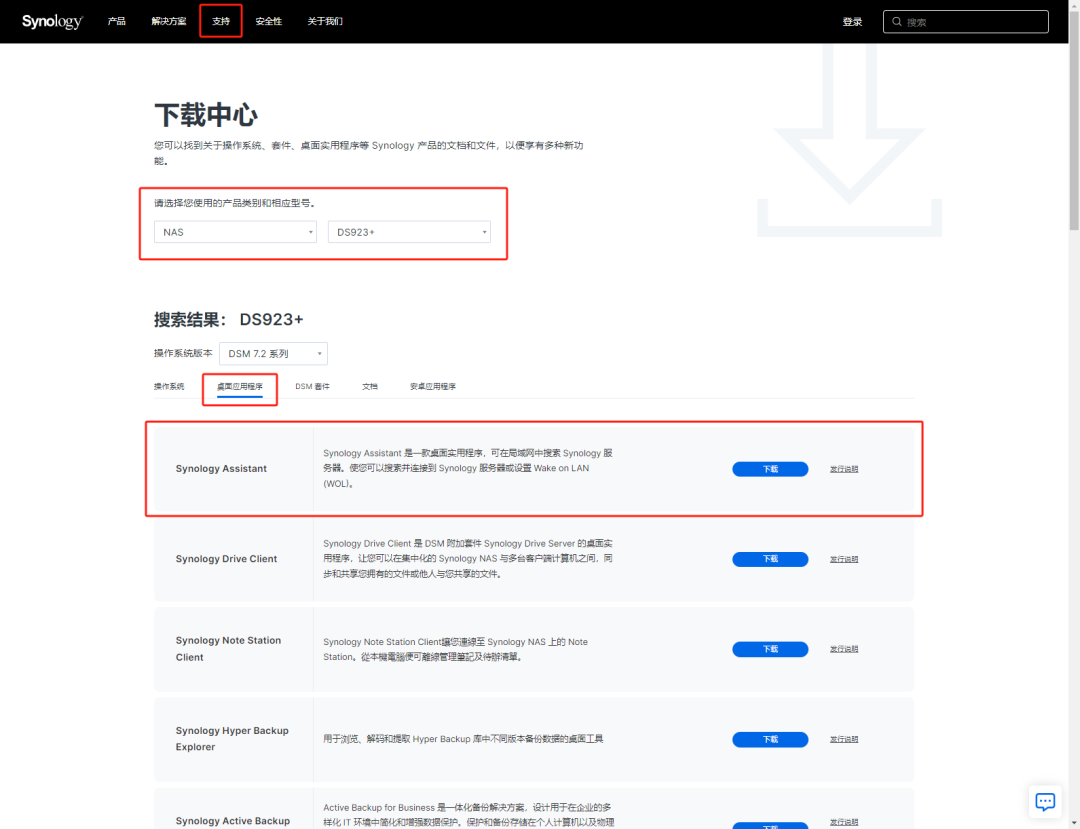
Task: Switch to the DSM 套件 tab
Action: click(x=312, y=386)
